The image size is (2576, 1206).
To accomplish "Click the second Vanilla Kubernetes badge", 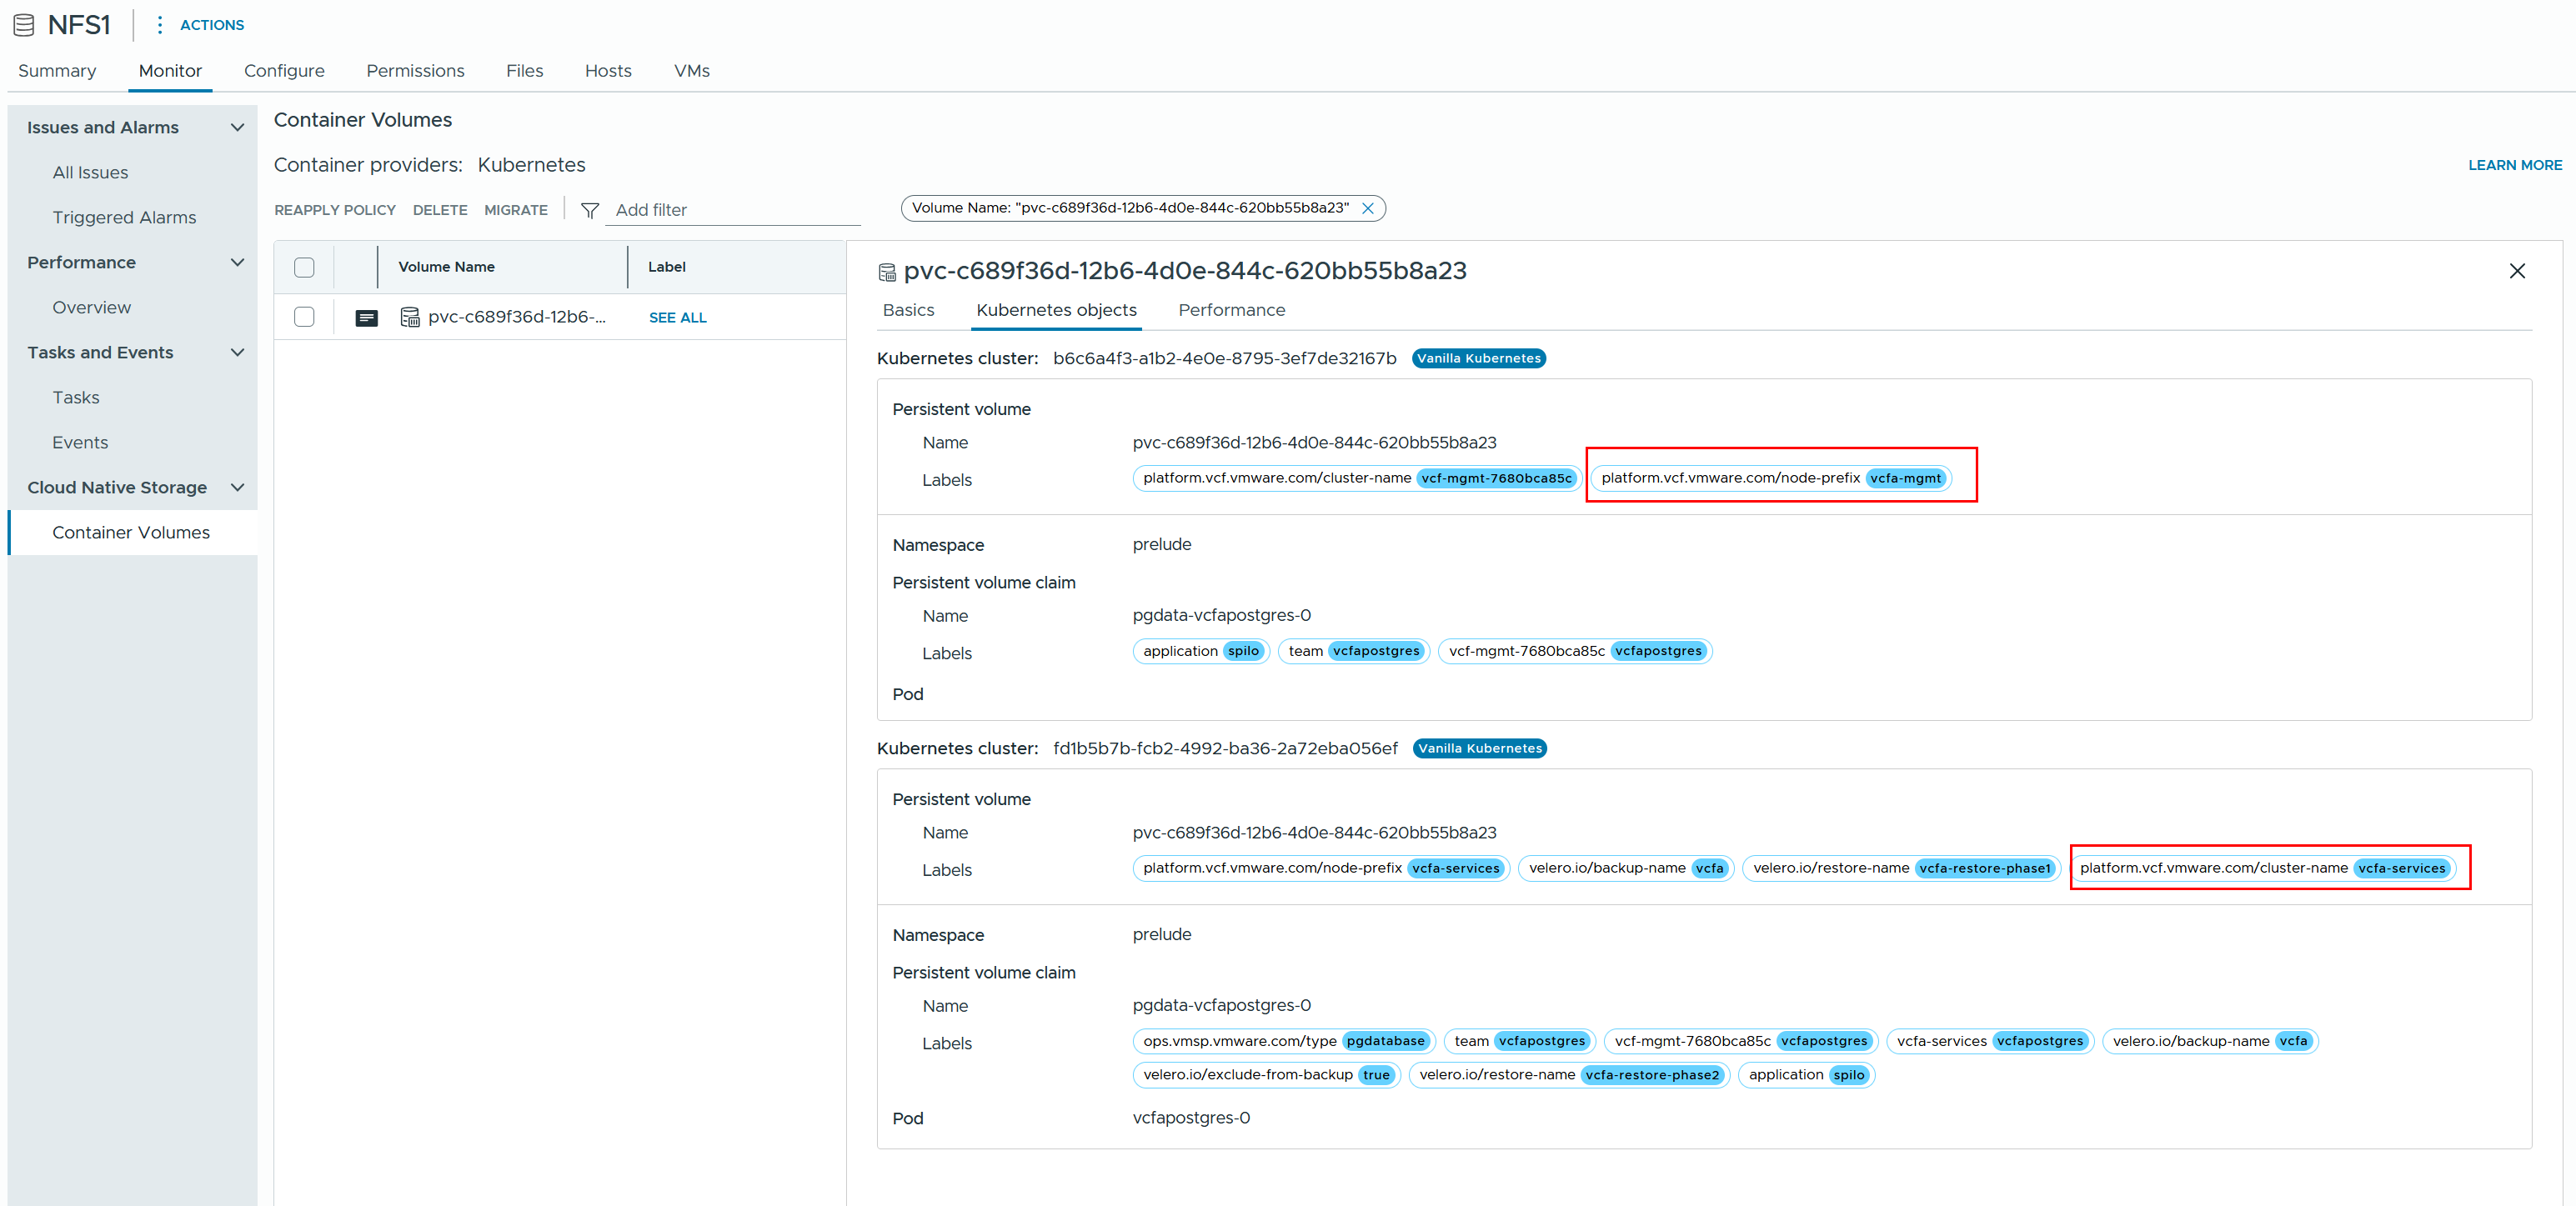I will [x=1479, y=748].
